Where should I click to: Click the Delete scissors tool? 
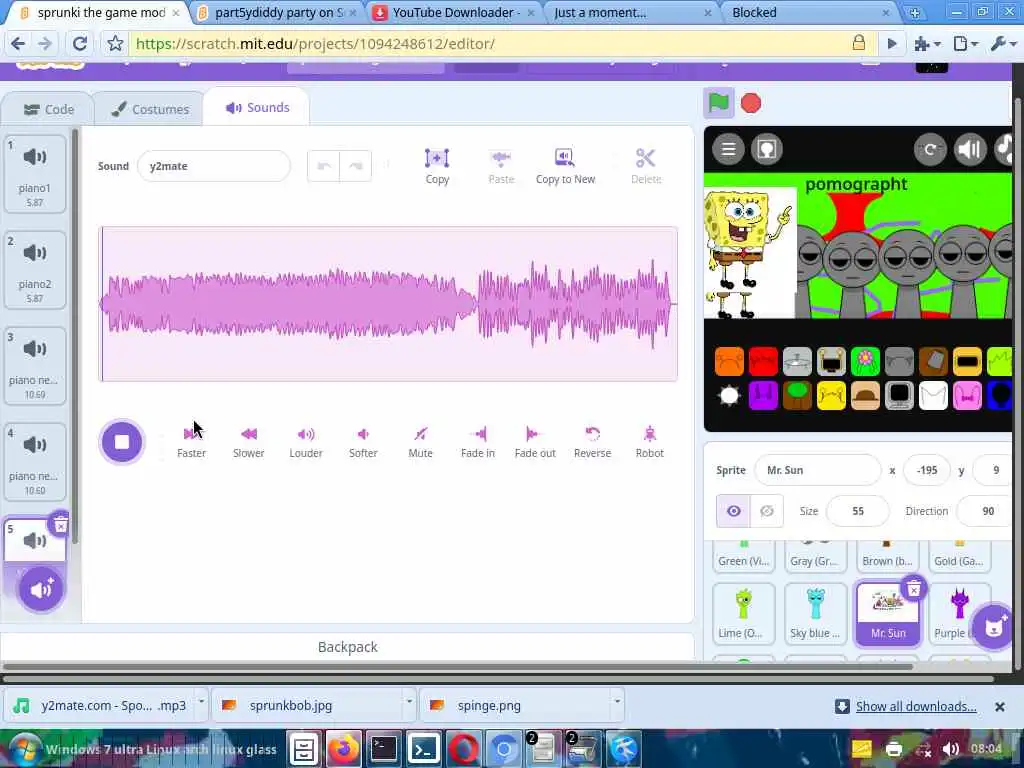point(646,167)
